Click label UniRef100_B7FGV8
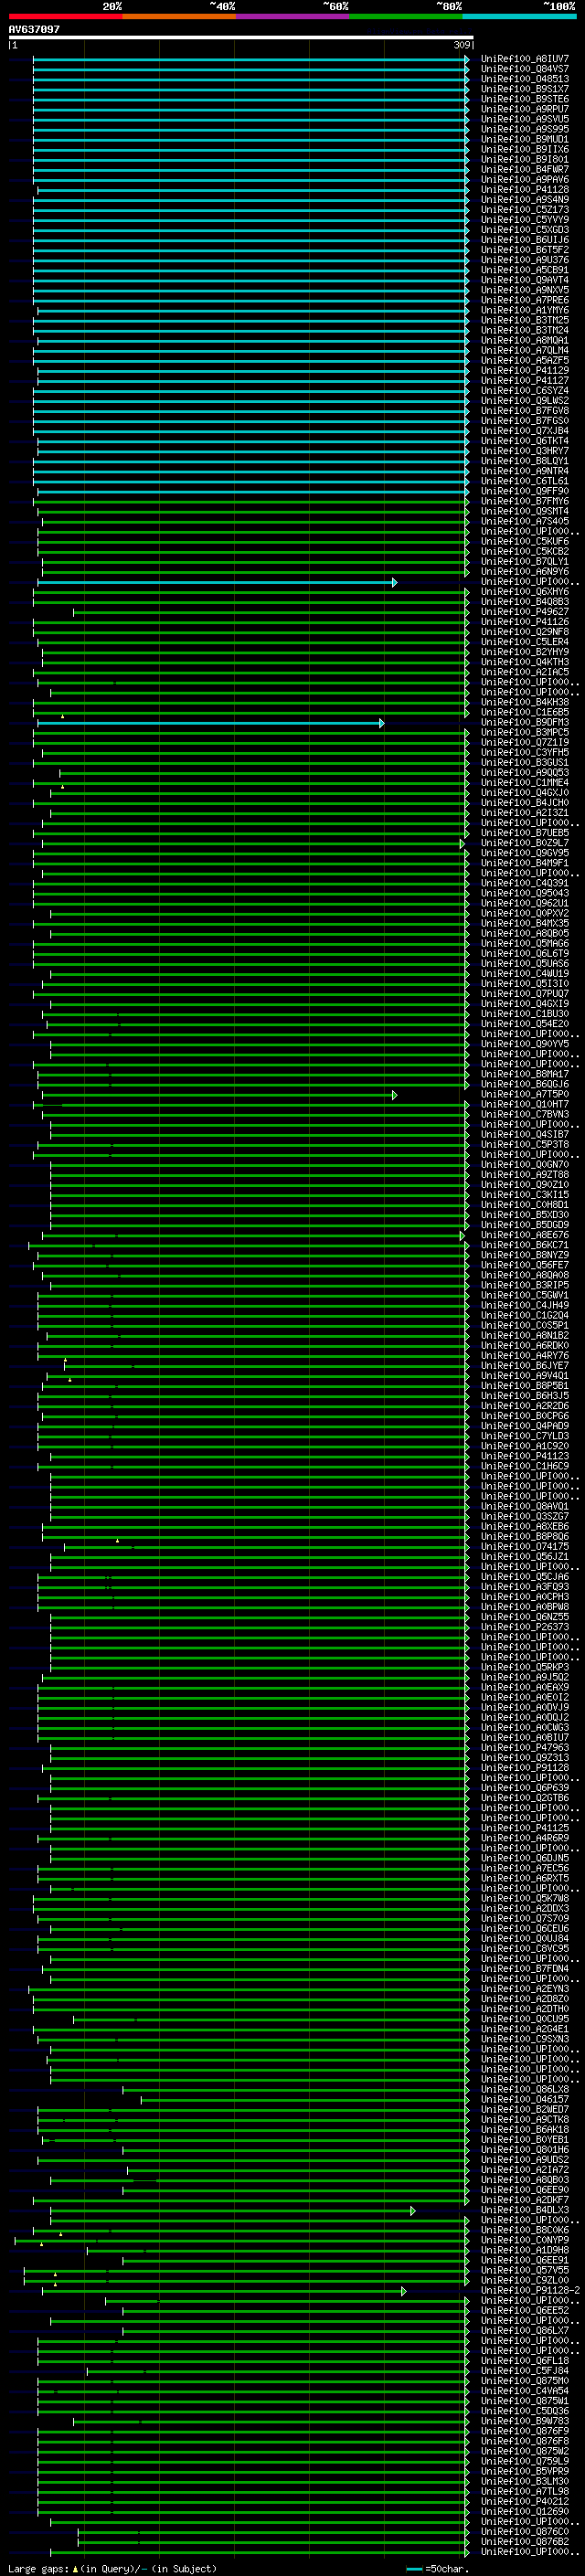The height and width of the screenshot is (2576, 585). pos(525,411)
